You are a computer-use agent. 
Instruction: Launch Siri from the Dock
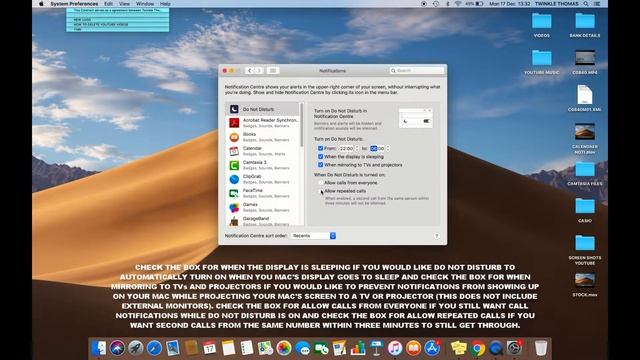pos(117,348)
